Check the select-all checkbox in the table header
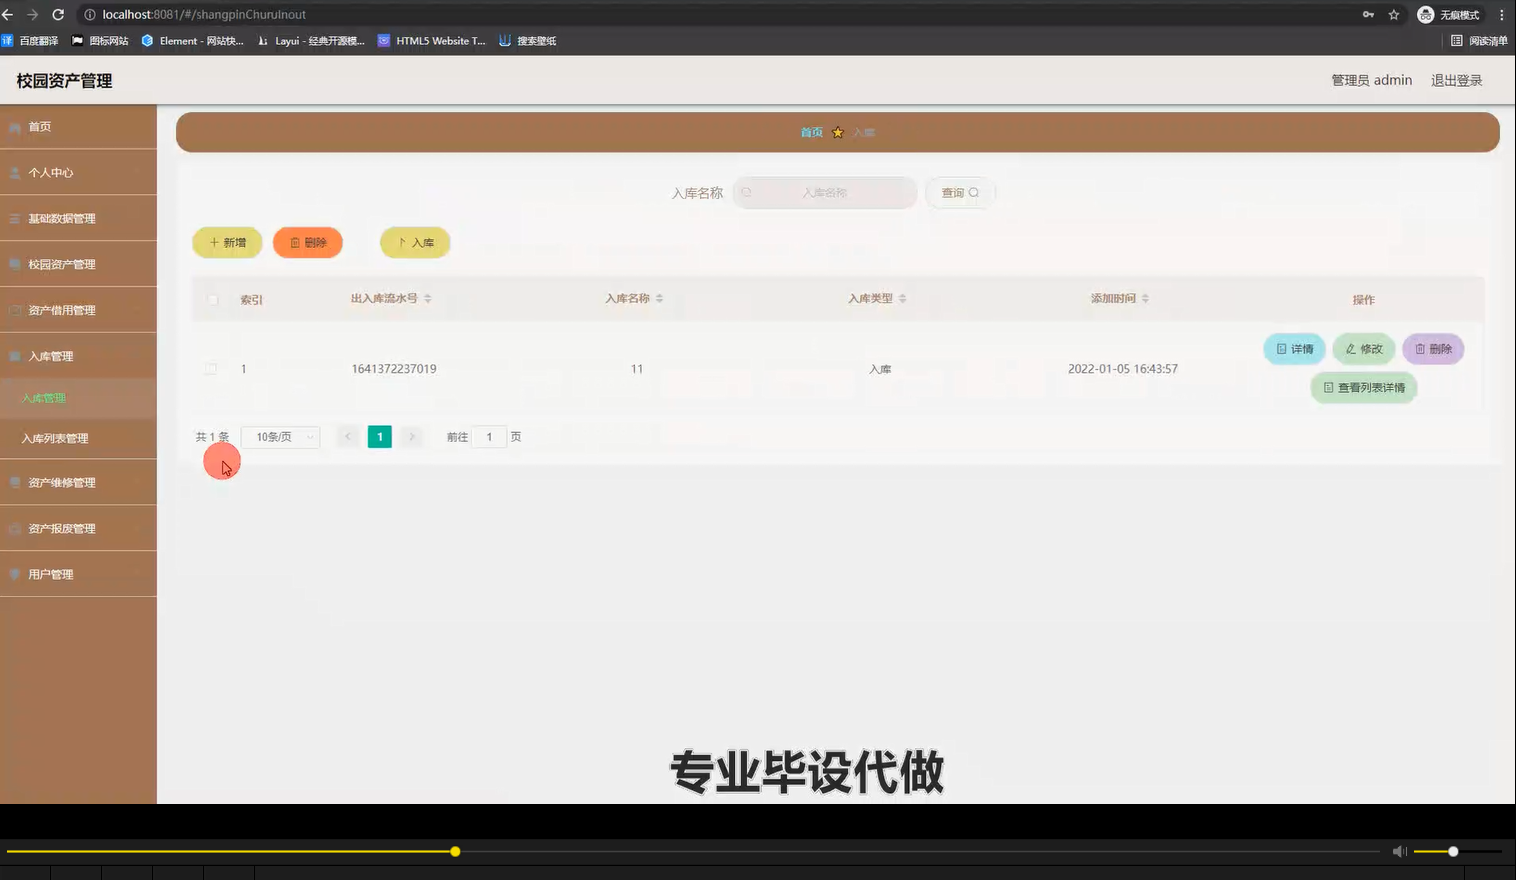 [x=212, y=299]
